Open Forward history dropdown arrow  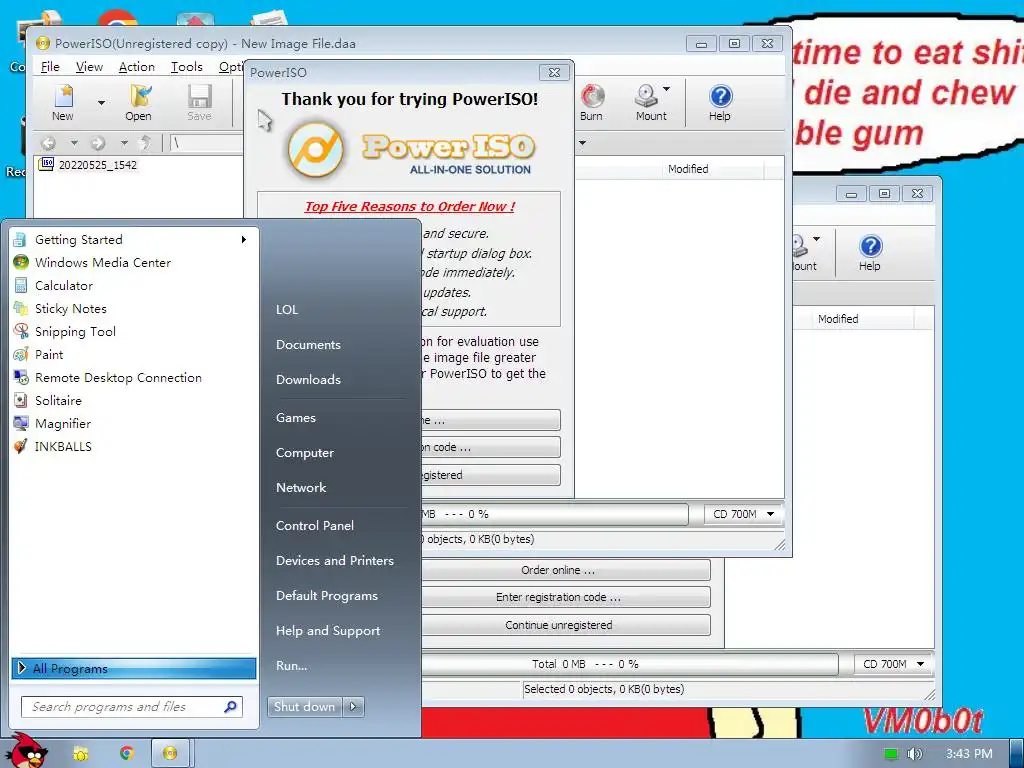pos(124,143)
